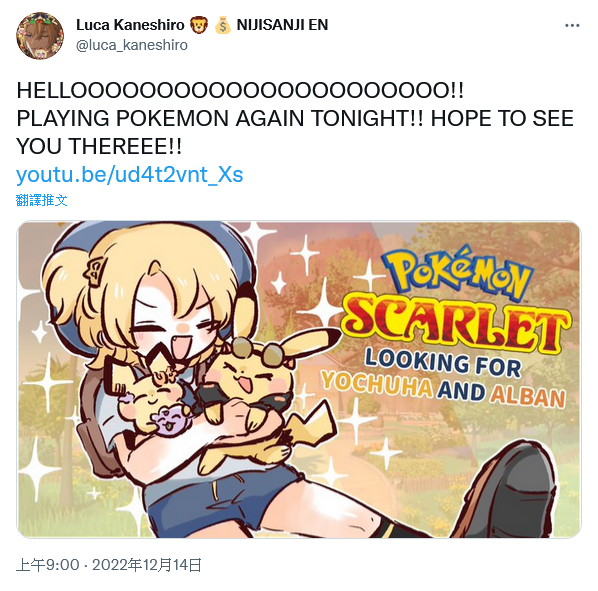Viewport: 598px width, 591px height.
Task: Click the NIJISANJI EN text in name
Action: click(282, 25)
